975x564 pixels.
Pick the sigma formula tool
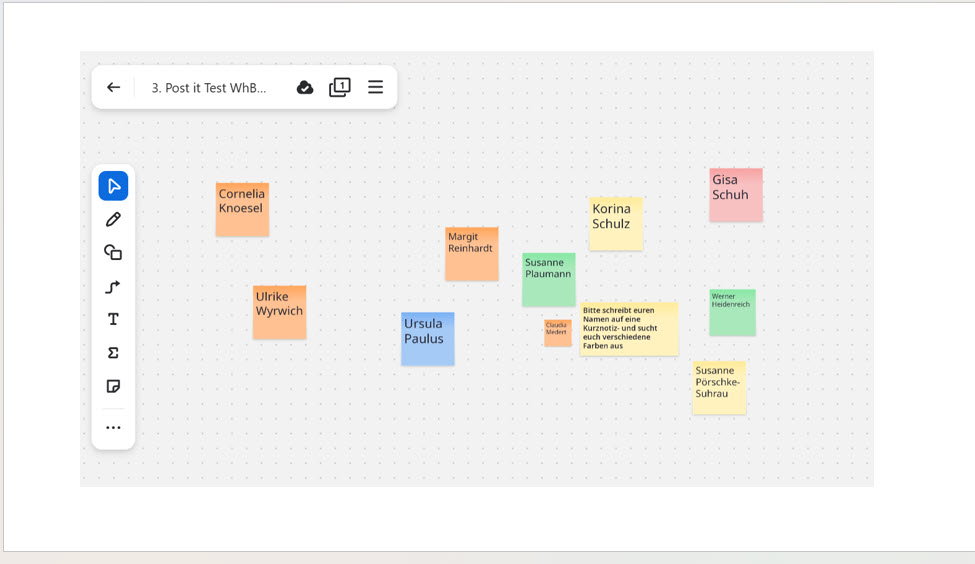tap(113, 353)
